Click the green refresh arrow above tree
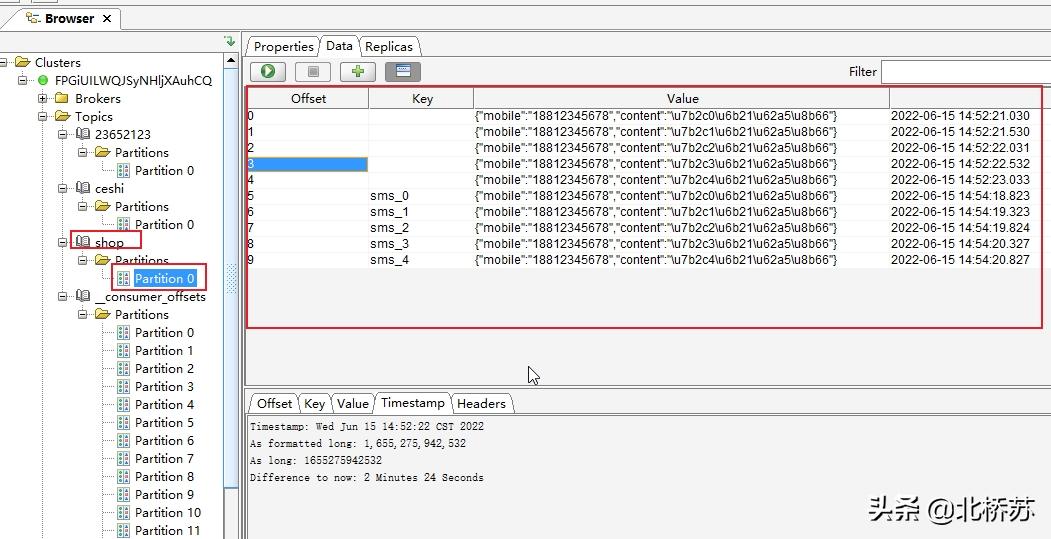The image size is (1051, 539). (230, 41)
